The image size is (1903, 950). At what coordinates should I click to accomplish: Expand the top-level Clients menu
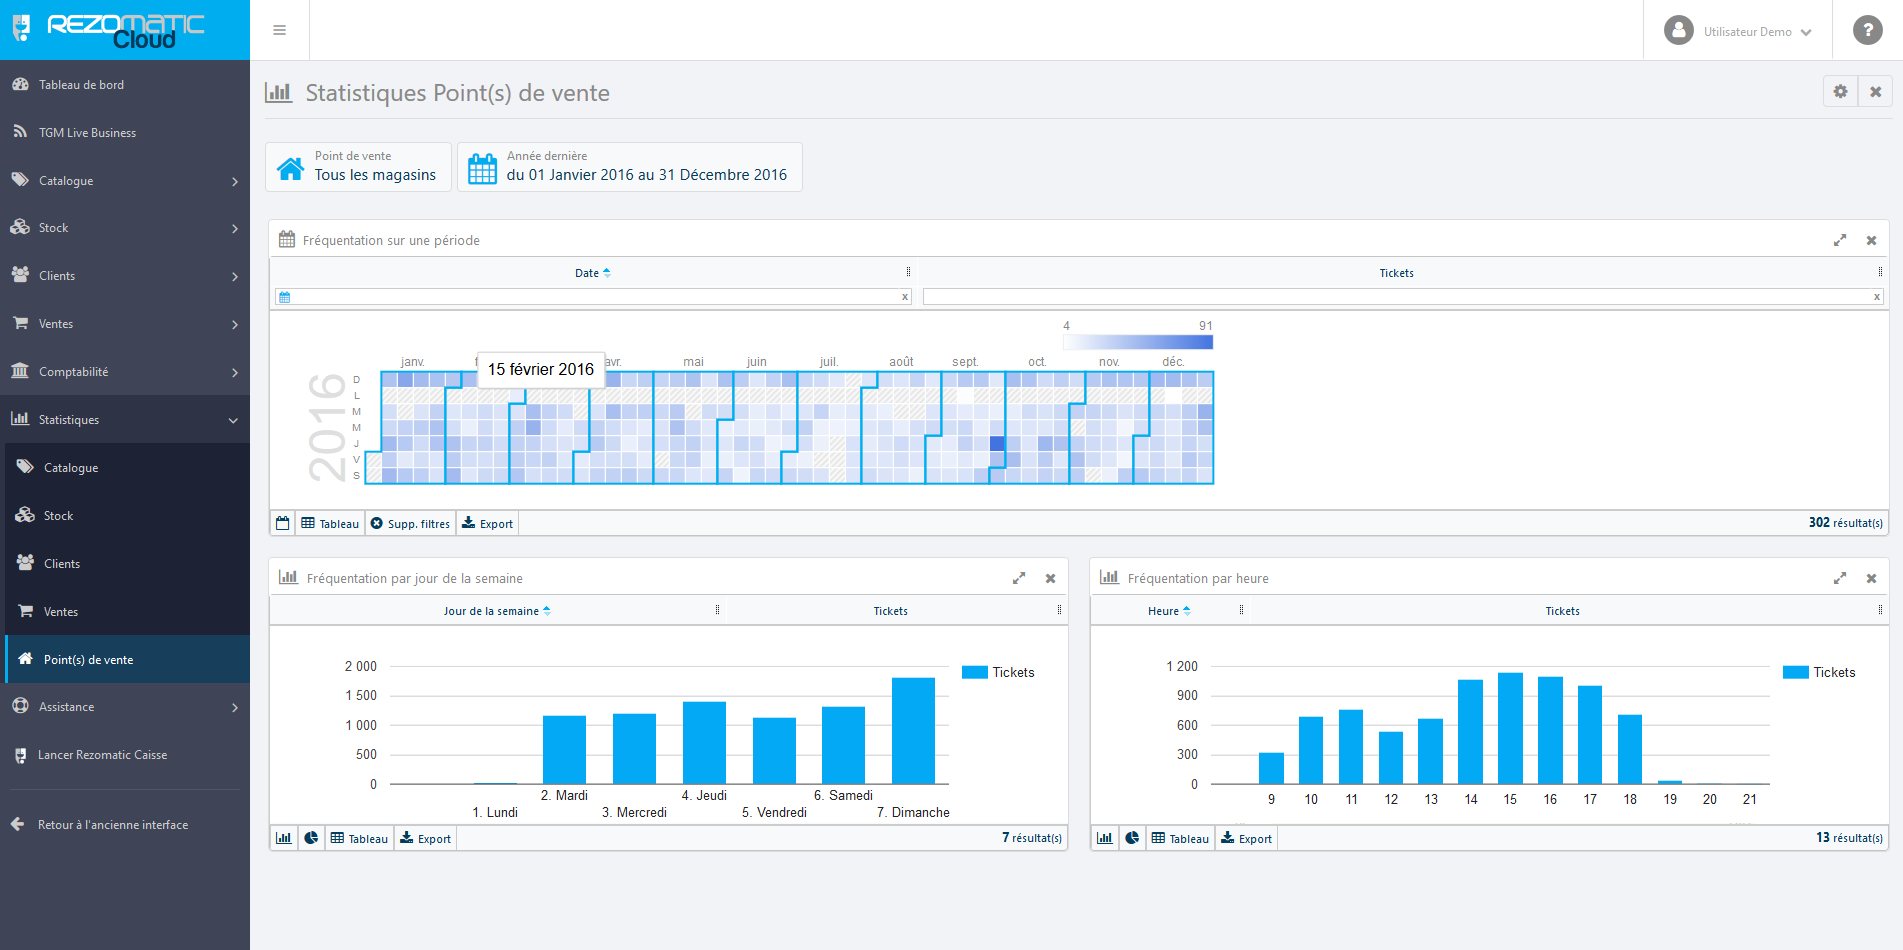tap(125, 276)
